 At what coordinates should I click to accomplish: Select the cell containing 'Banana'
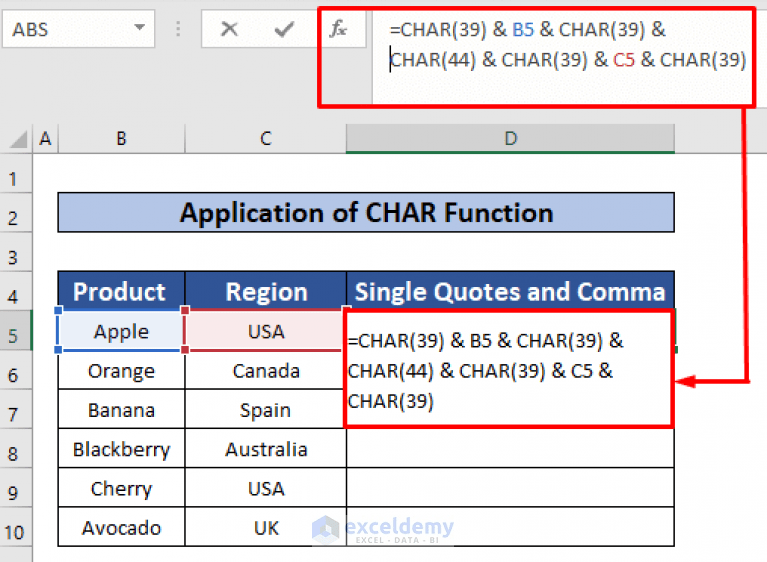pyautogui.click(x=121, y=409)
